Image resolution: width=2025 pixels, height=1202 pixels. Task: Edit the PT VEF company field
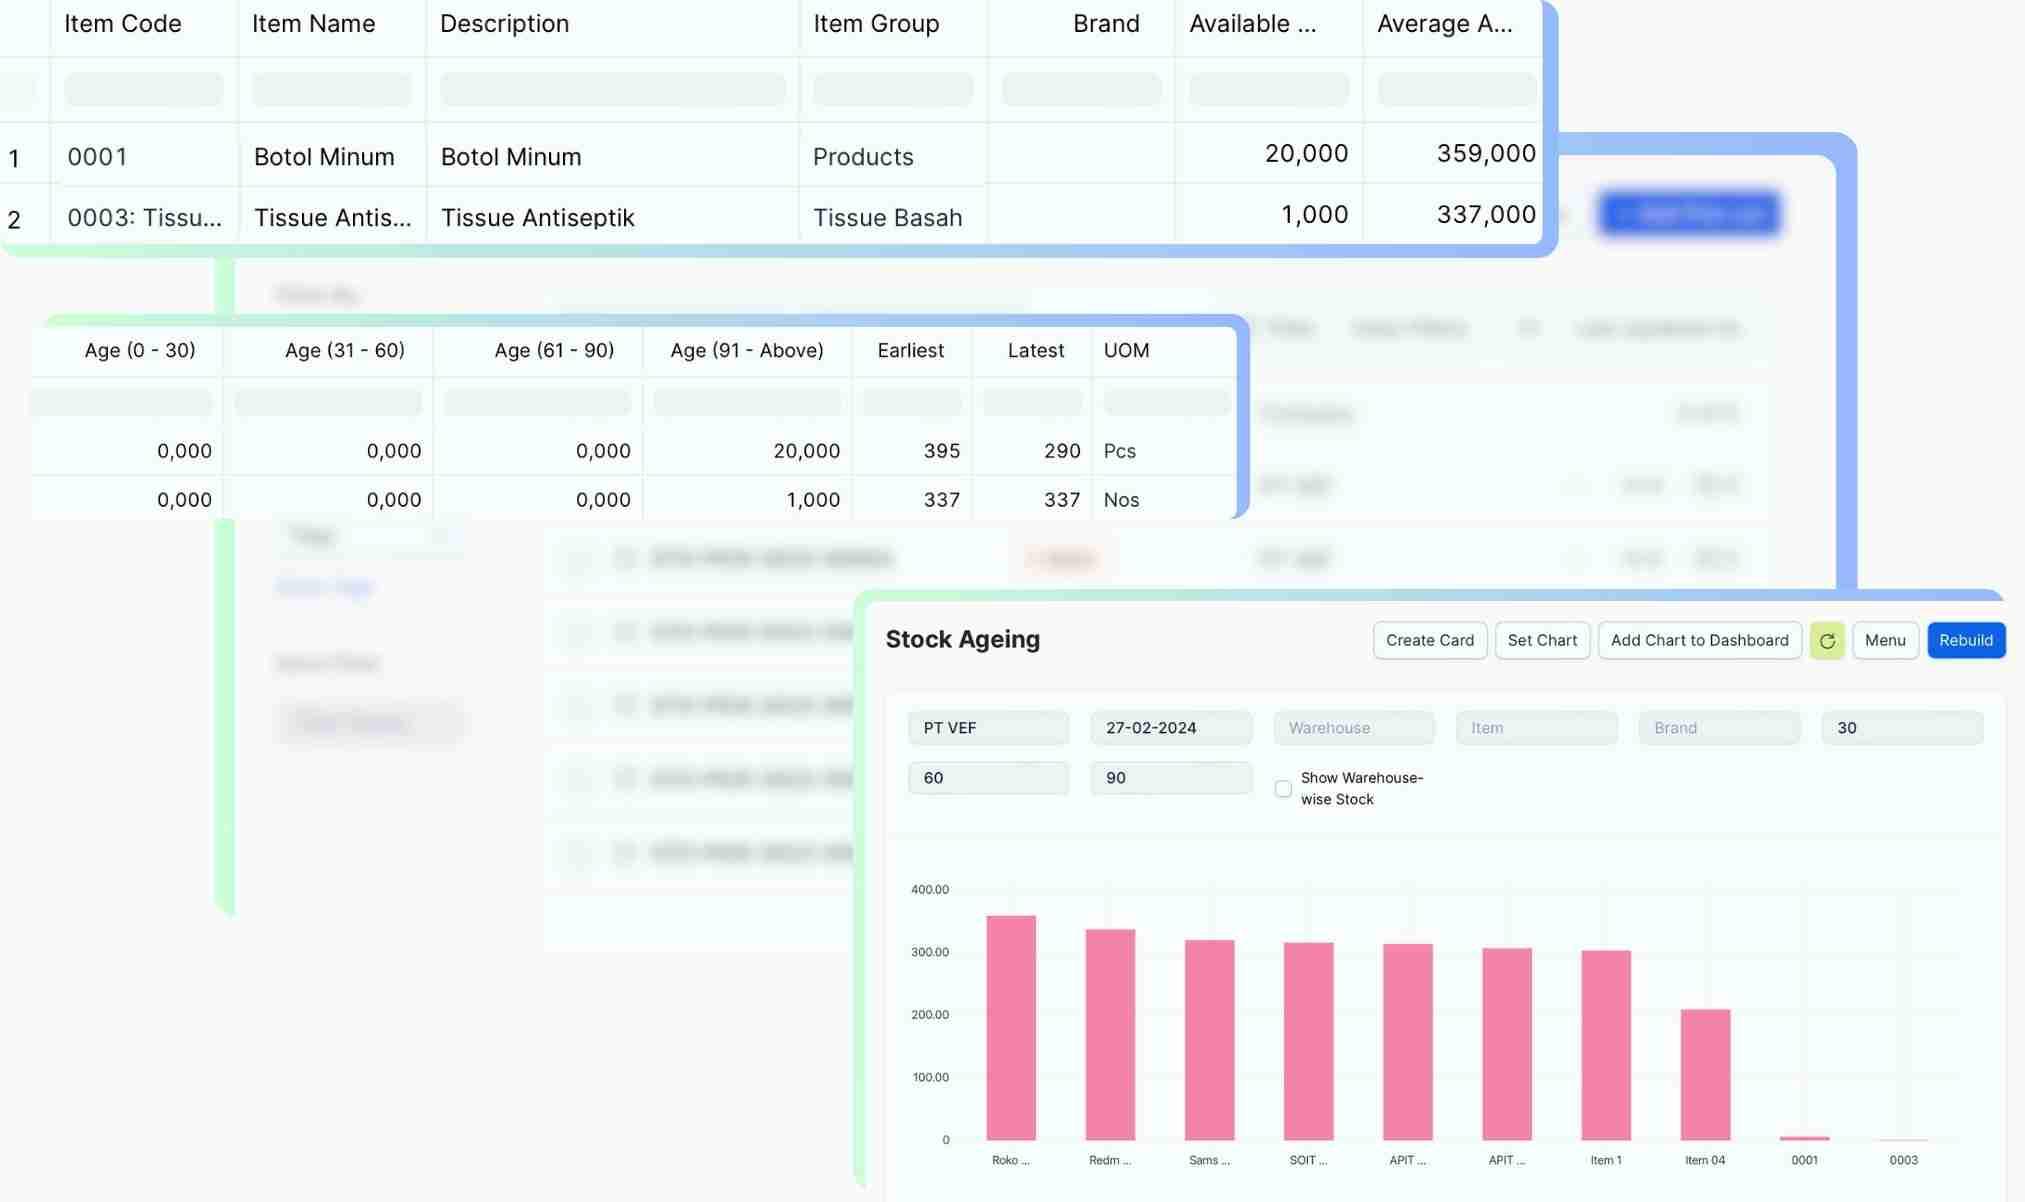coord(987,728)
